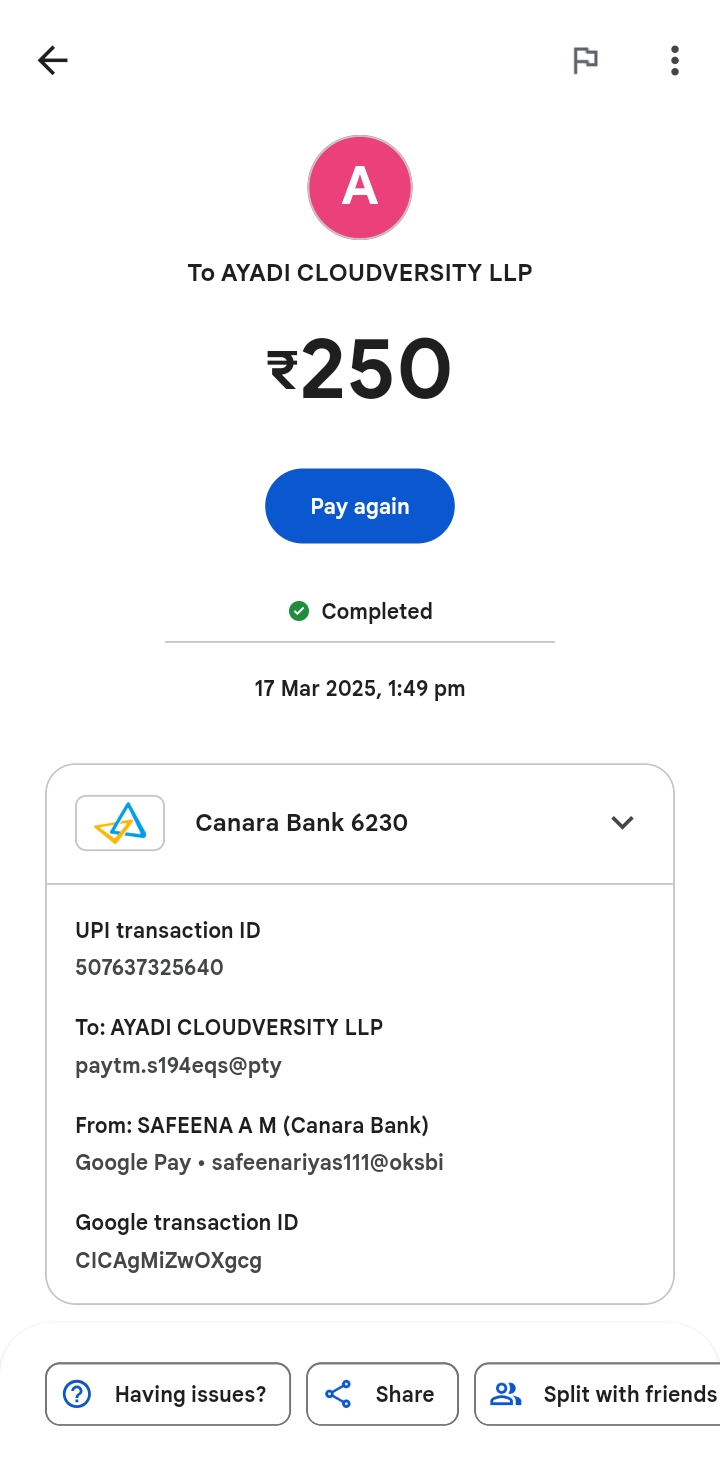Tap the question mark help icon
The height and width of the screenshot is (1465, 720).
pos(77,1394)
